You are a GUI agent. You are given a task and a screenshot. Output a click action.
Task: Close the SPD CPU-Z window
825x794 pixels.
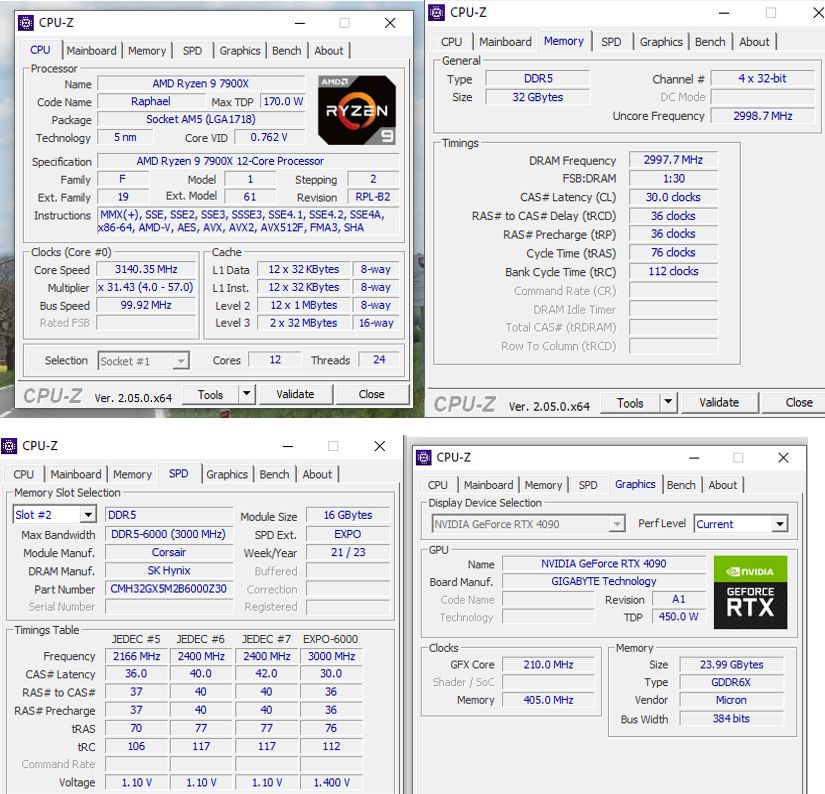(379, 446)
